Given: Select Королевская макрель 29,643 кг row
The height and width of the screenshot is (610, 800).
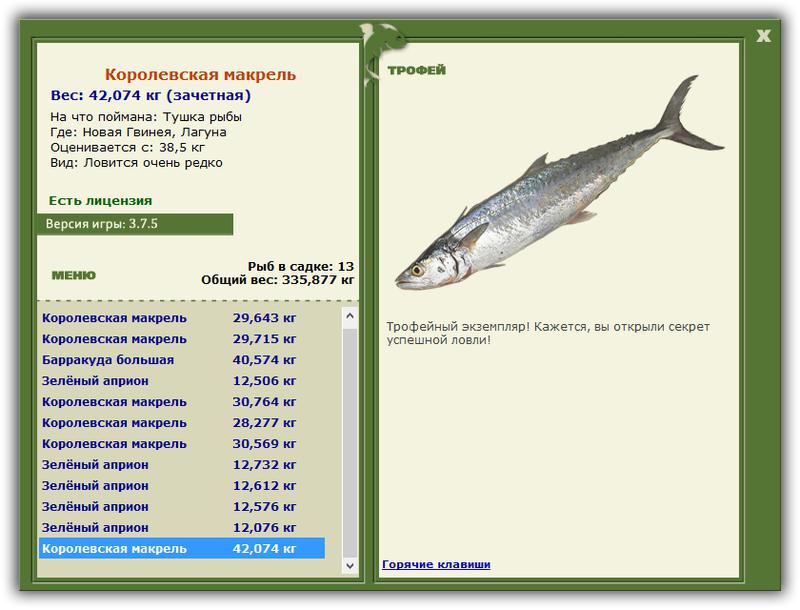Looking at the screenshot, I should 182,318.
